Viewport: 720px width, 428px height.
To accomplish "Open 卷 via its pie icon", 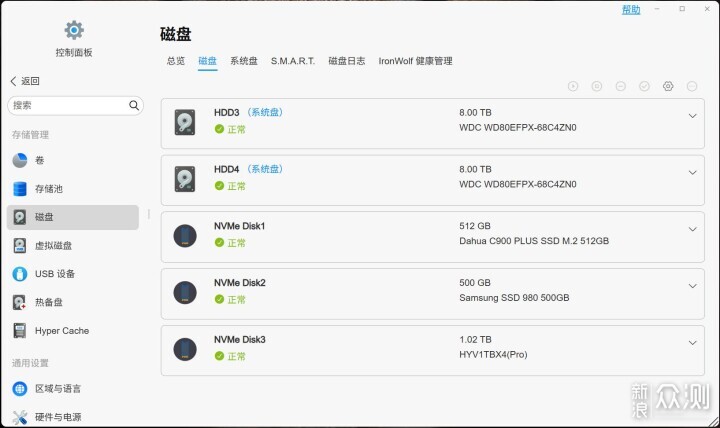I will point(20,160).
